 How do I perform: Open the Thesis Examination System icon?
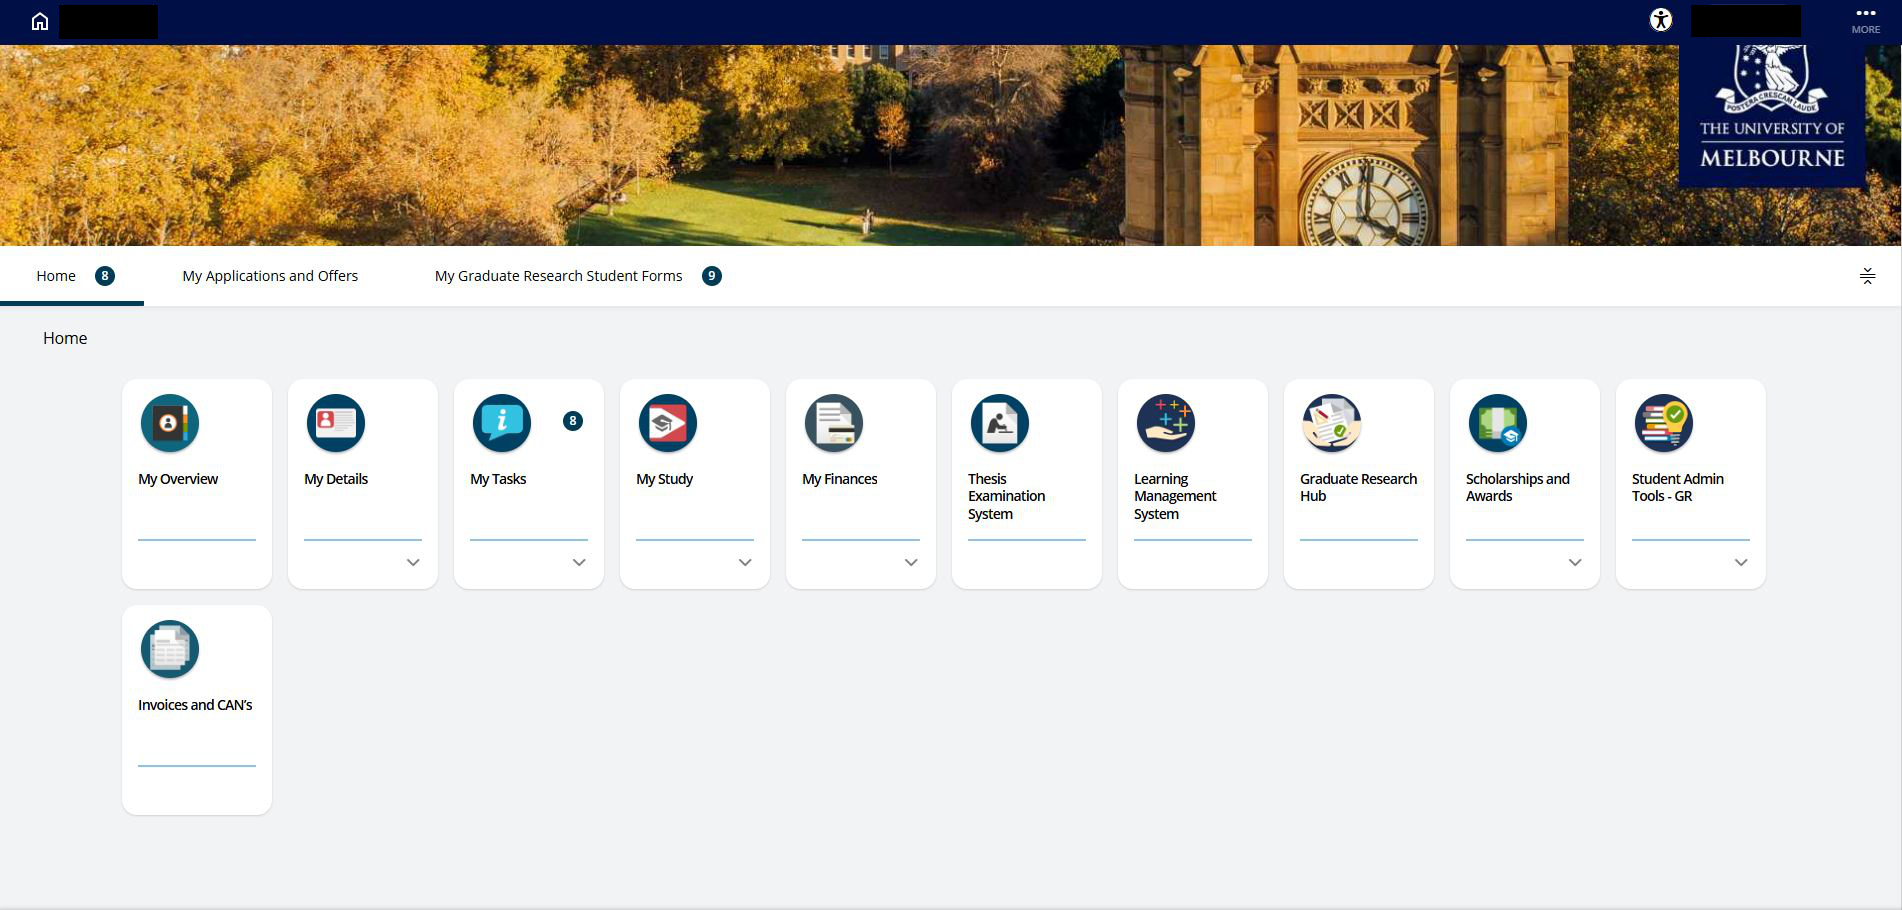[x=1000, y=423]
